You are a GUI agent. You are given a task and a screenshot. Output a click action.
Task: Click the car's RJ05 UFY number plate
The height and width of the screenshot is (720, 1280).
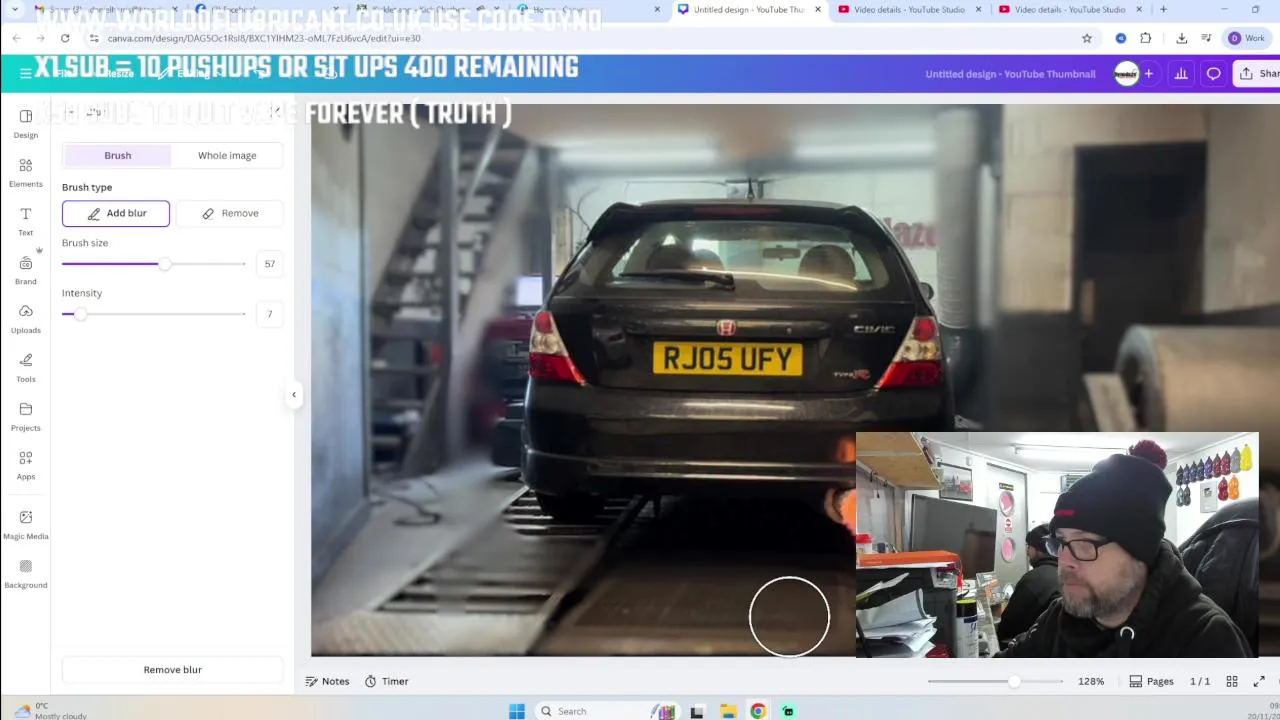coord(727,358)
